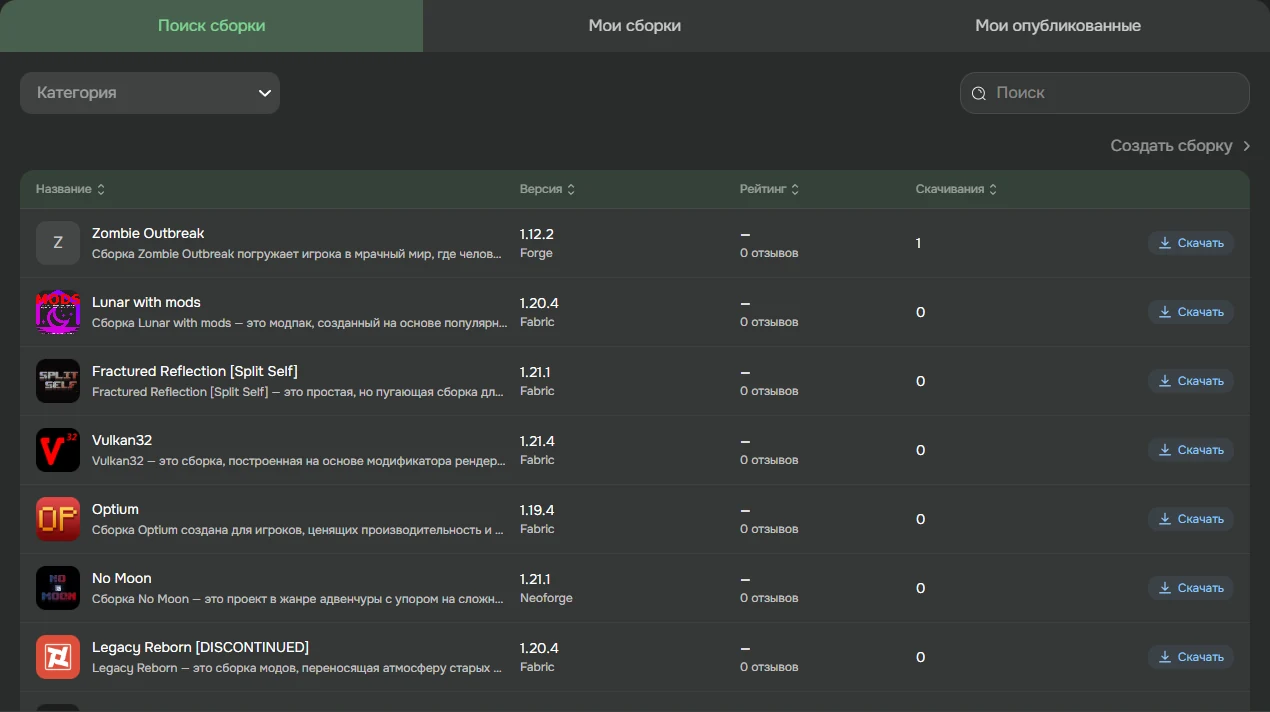Select the Optium OF icon
This screenshot has height=712, width=1270.
click(58, 519)
